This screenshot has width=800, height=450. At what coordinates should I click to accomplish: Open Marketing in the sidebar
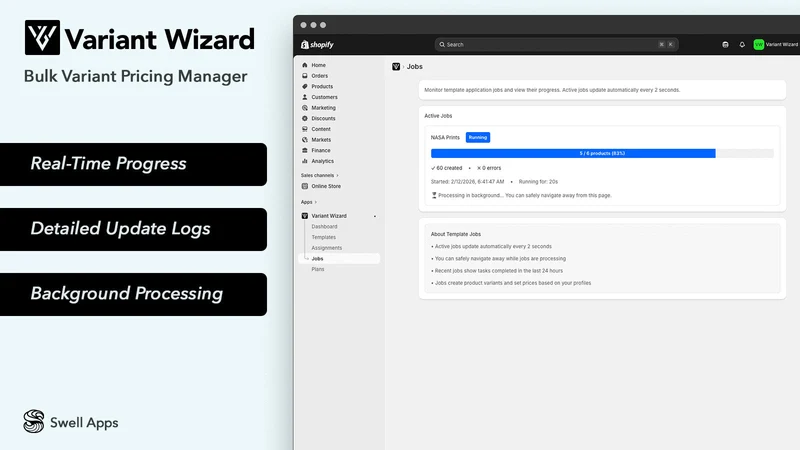click(x=323, y=108)
